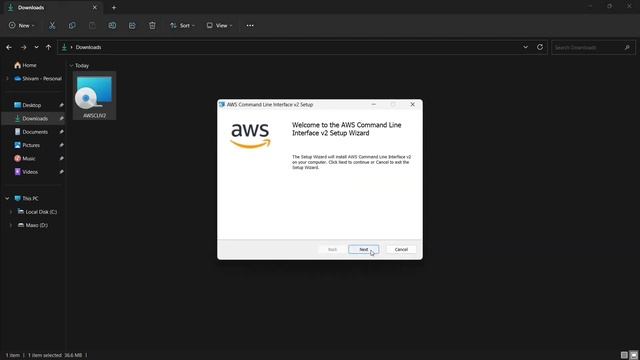The width and height of the screenshot is (640, 360).
Task: Click the Search Downloads field
Action: point(593,47)
